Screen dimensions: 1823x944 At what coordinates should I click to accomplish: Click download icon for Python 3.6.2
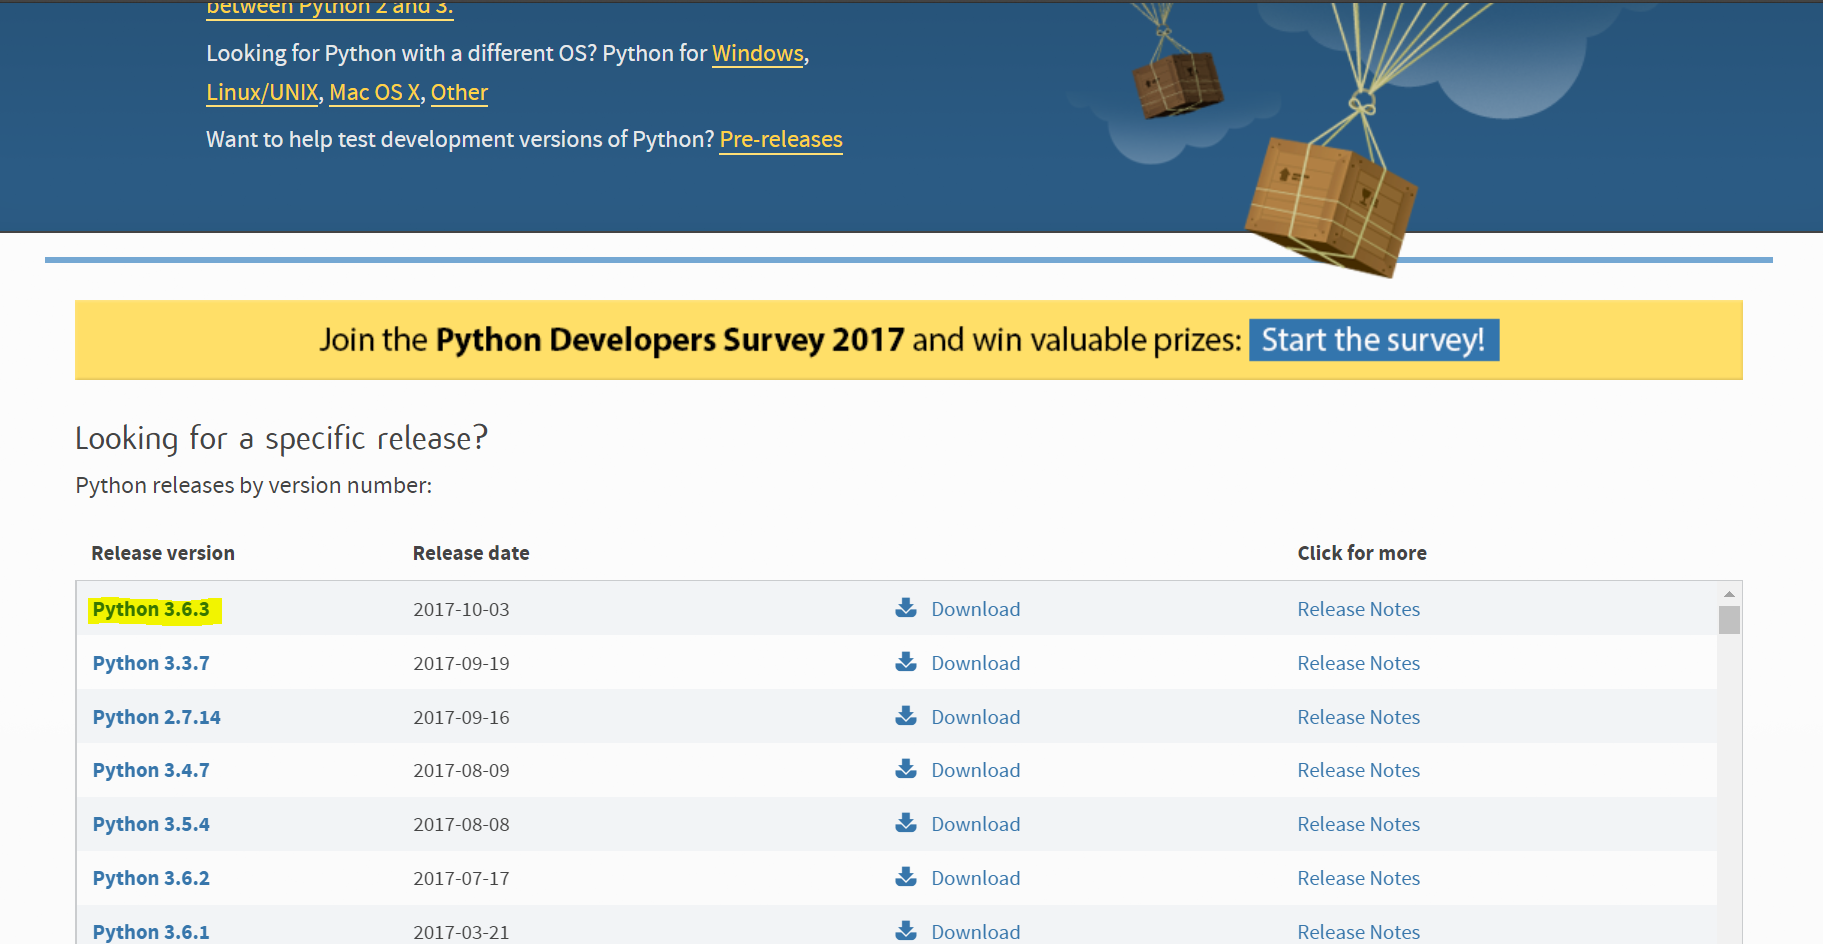coord(906,877)
